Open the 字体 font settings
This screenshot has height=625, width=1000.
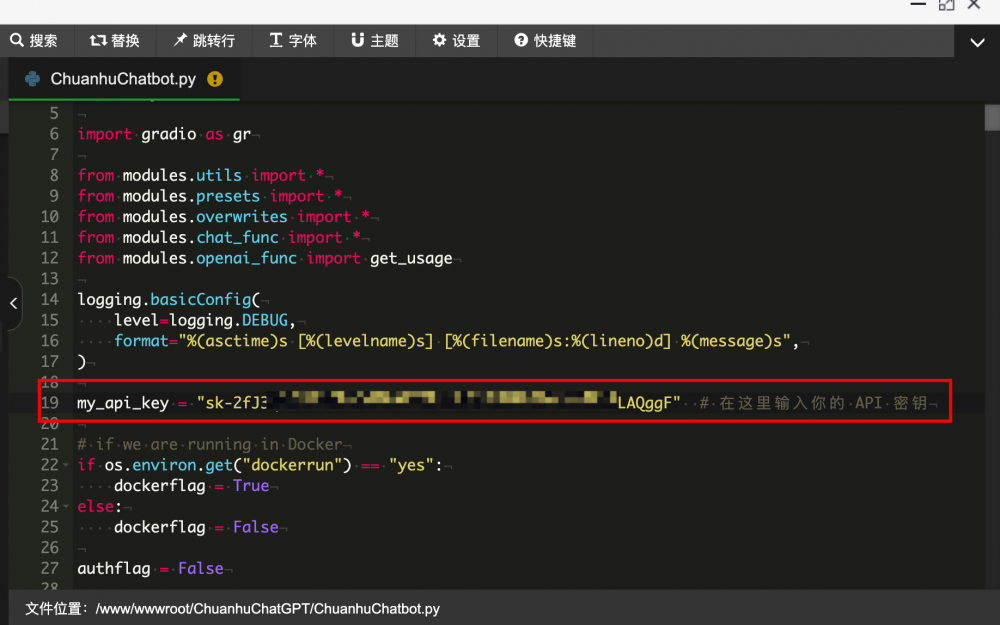point(292,41)
